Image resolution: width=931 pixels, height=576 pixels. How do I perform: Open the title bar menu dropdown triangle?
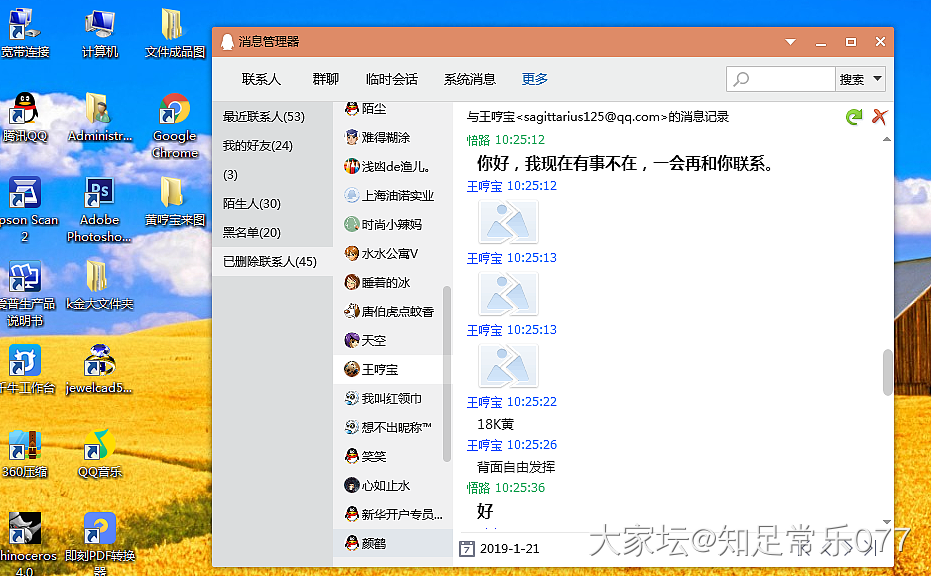790,42
